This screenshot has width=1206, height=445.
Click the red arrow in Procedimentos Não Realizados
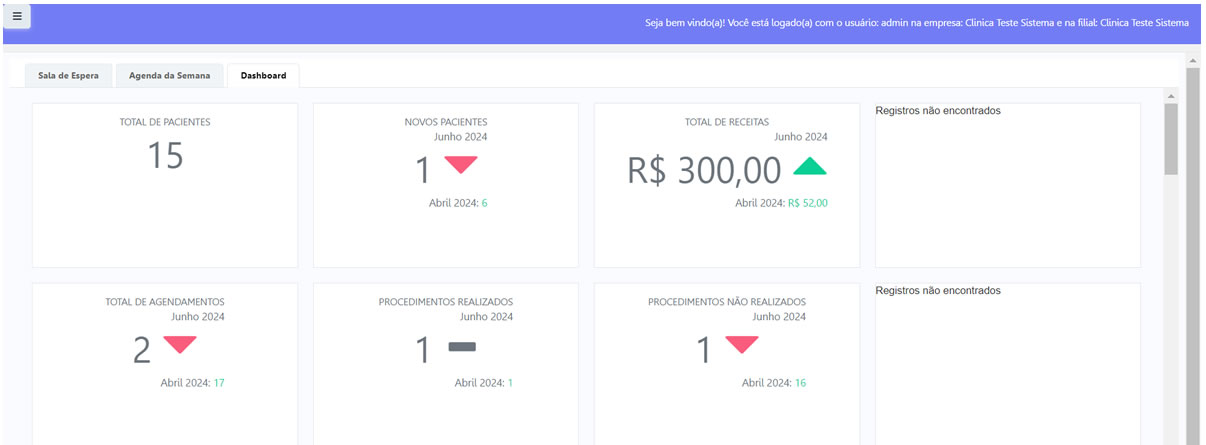click(742, 344)
